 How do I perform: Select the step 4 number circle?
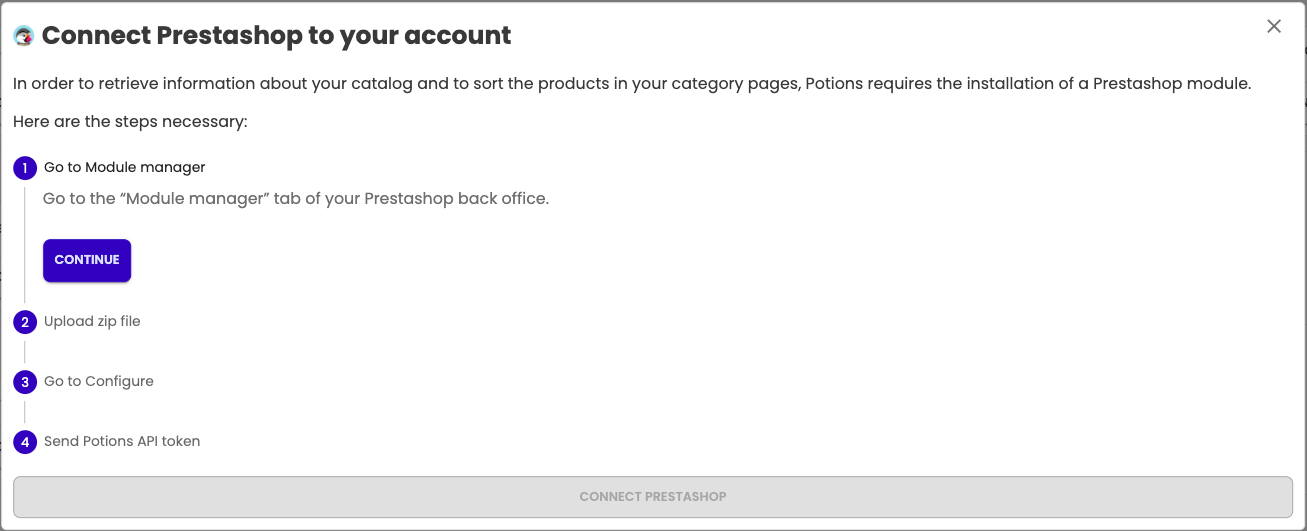[x=25, y=442]
